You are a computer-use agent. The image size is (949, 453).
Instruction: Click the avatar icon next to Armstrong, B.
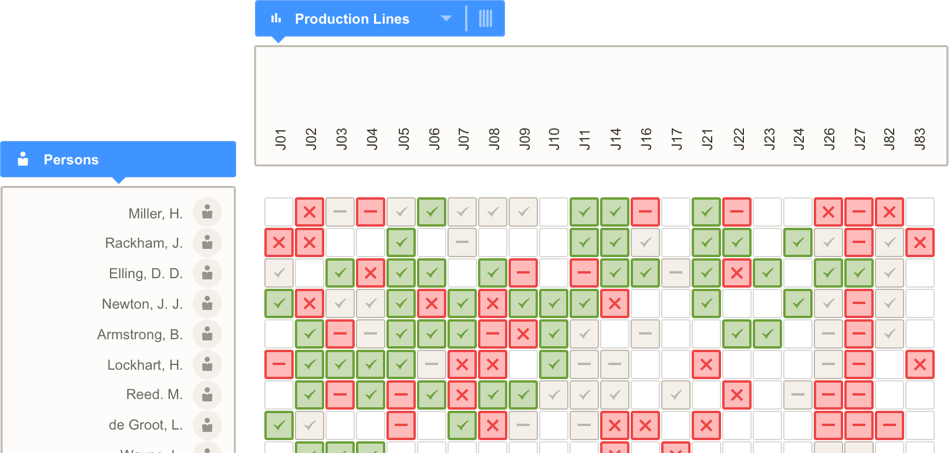tap(207, 334)
